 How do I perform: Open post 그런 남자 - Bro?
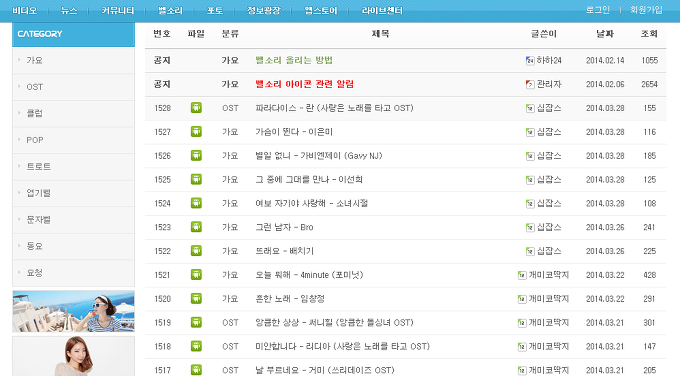pyautogui.click(x=284, y=227)
